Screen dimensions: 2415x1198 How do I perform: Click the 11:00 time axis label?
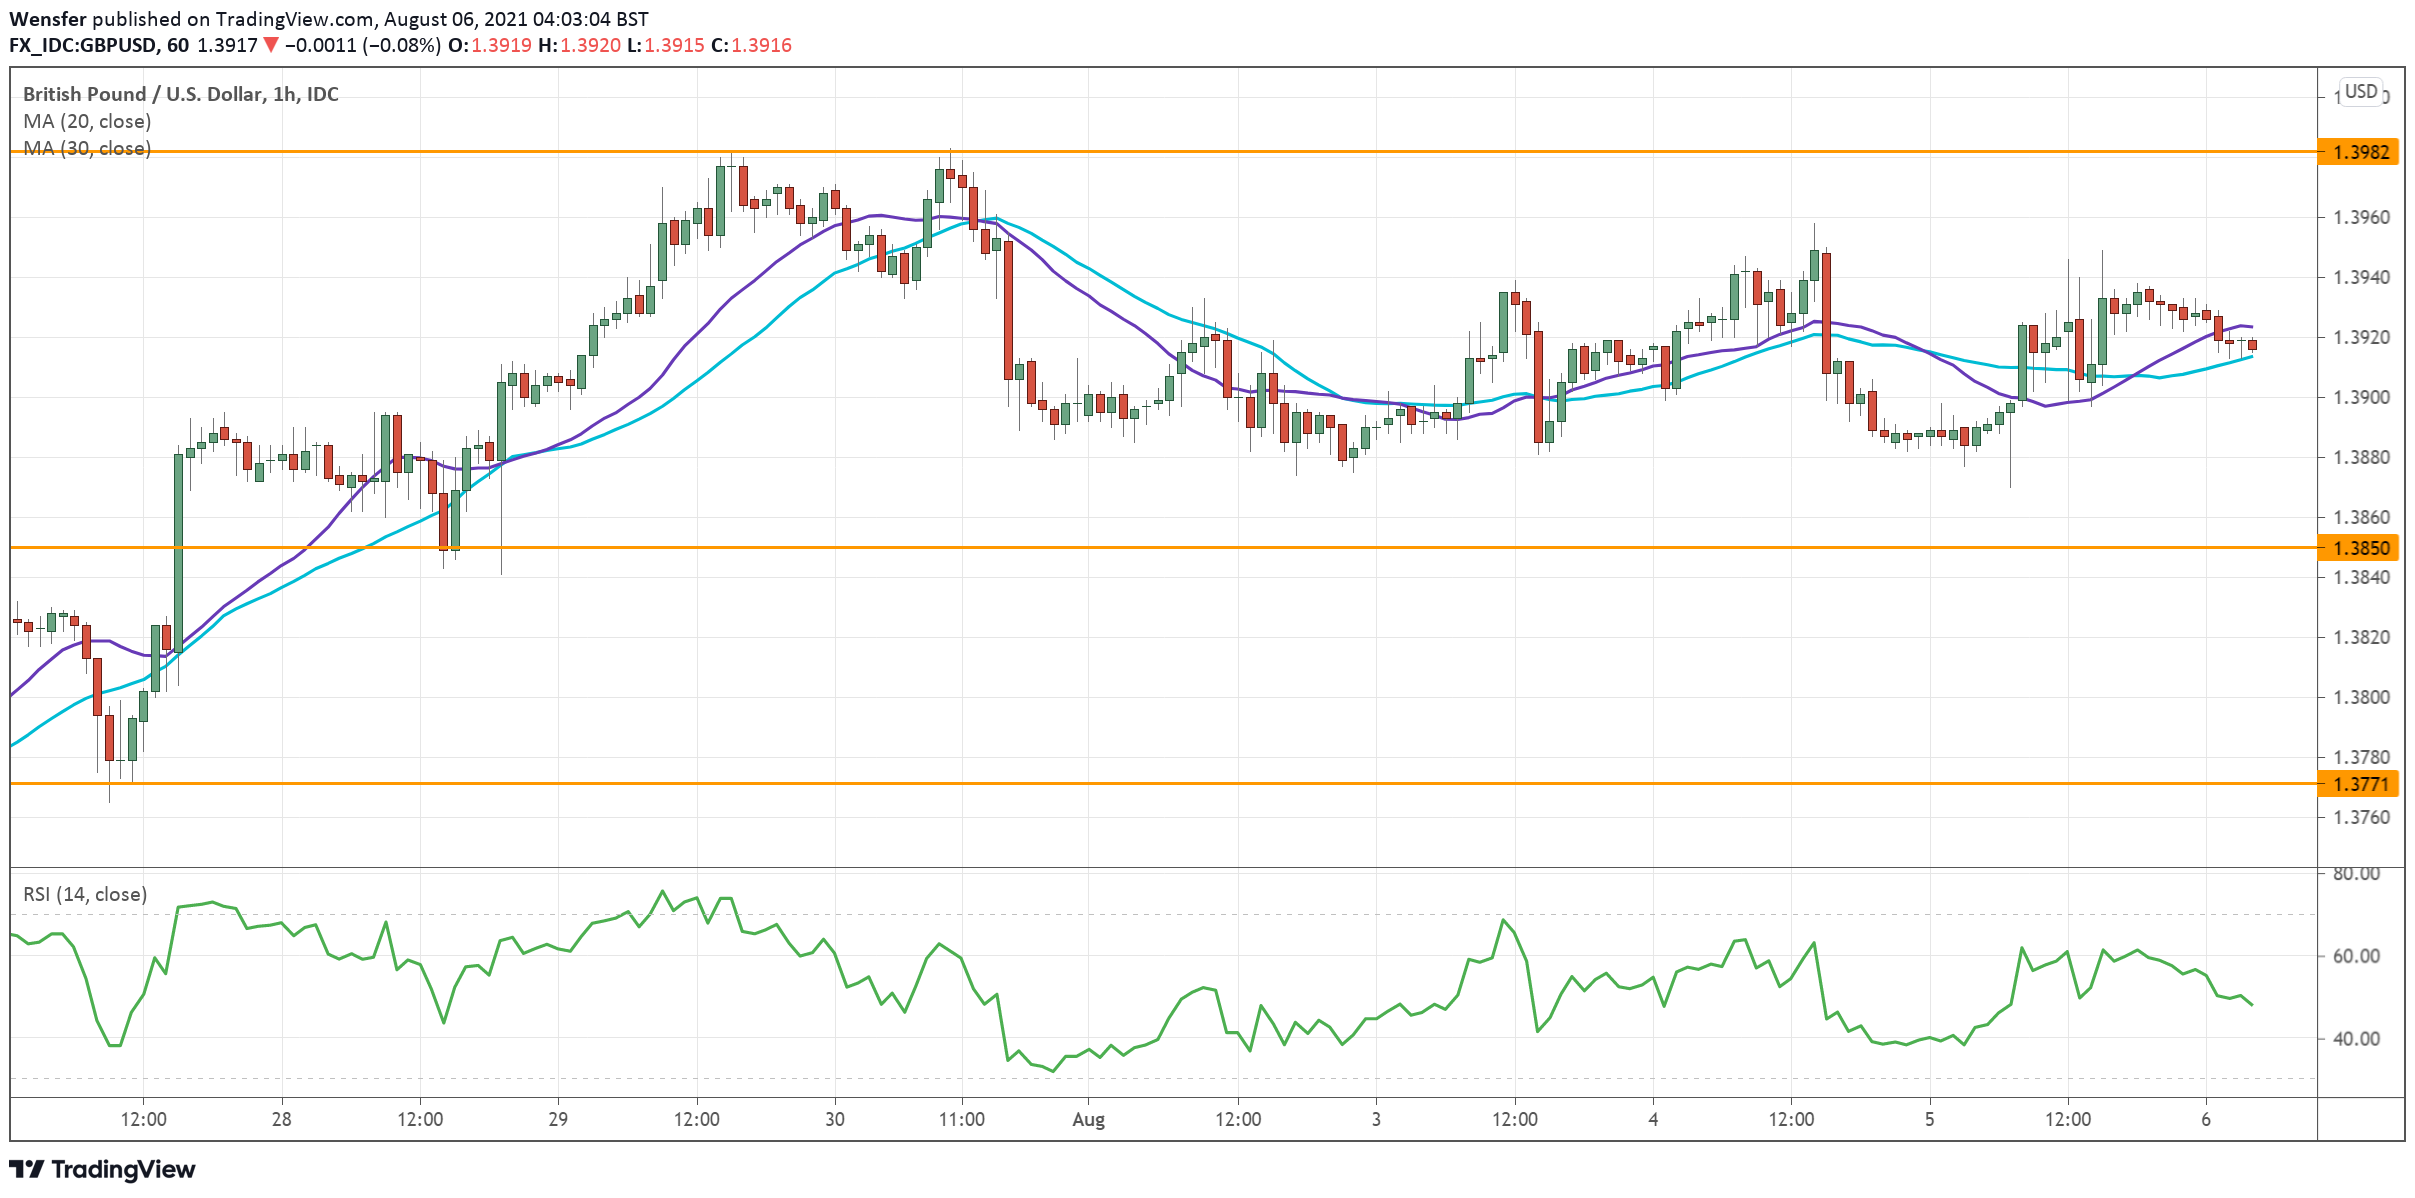pyautogui.click(x=961, y=1119)
